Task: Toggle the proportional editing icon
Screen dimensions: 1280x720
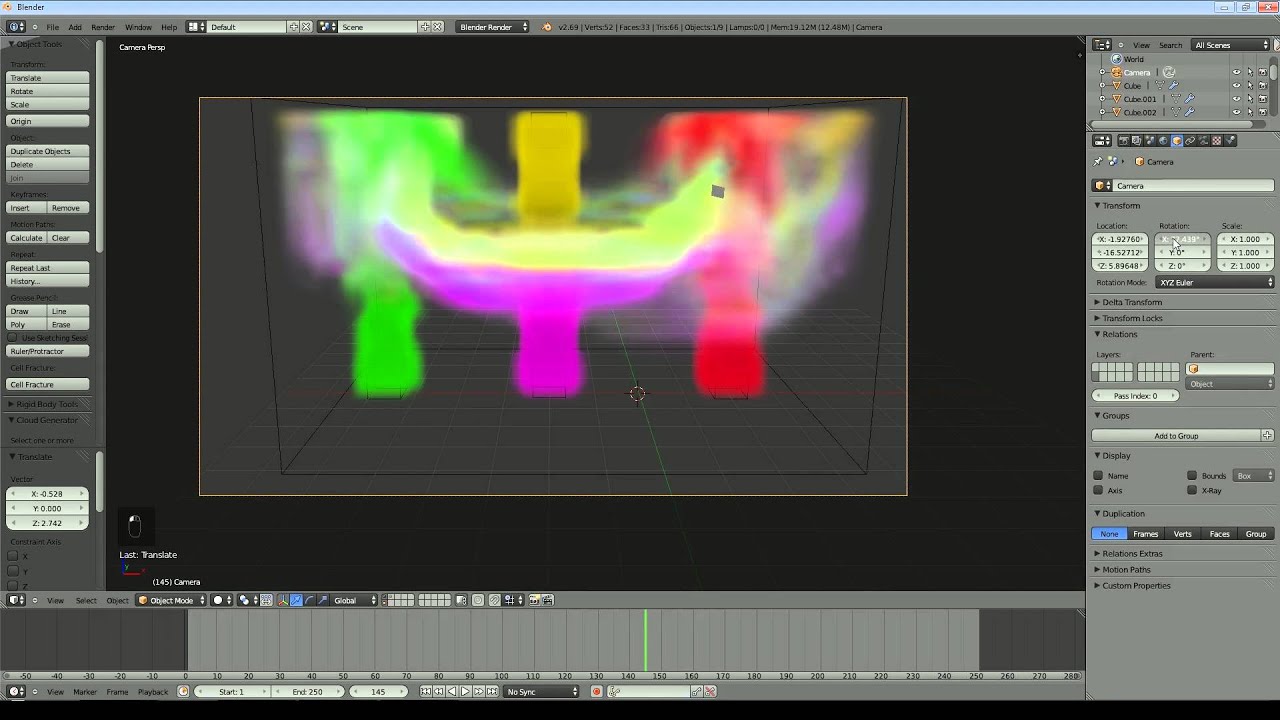Action: 478,600
